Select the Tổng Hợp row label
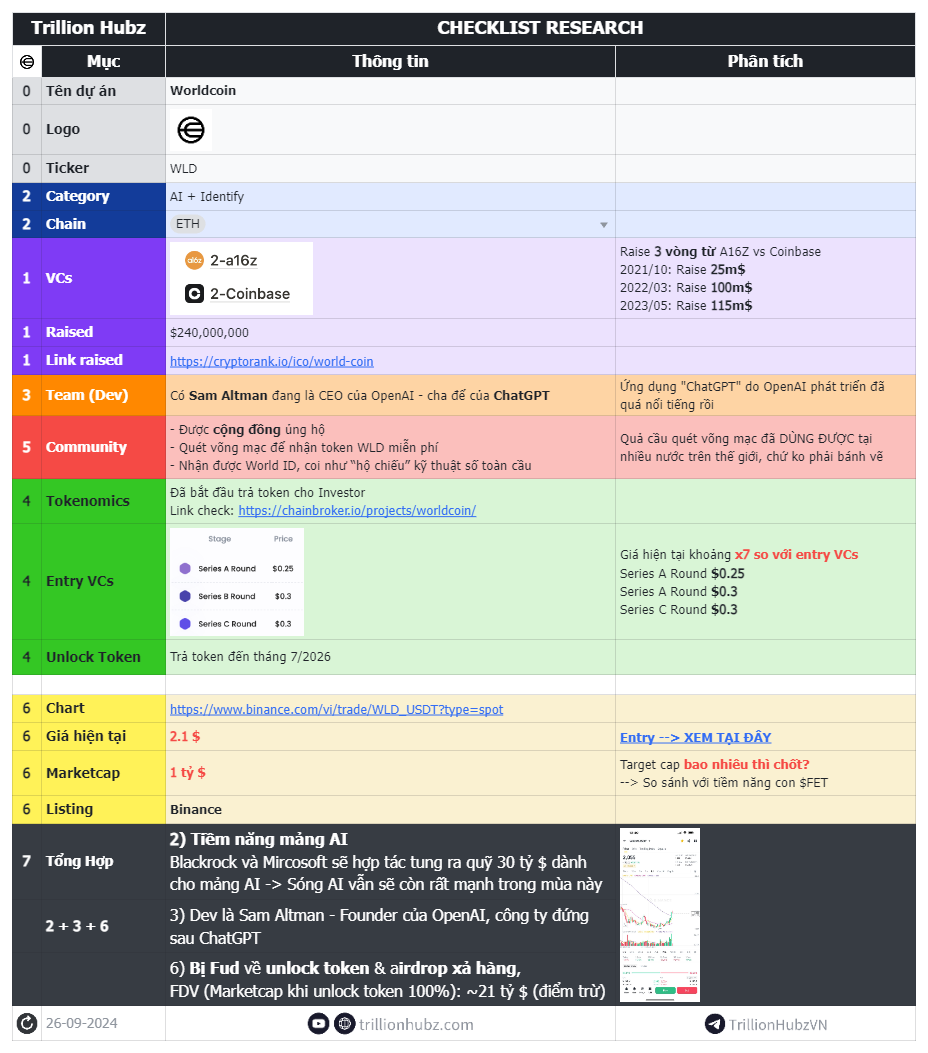 pyautogui.click(x=103, y=862)
